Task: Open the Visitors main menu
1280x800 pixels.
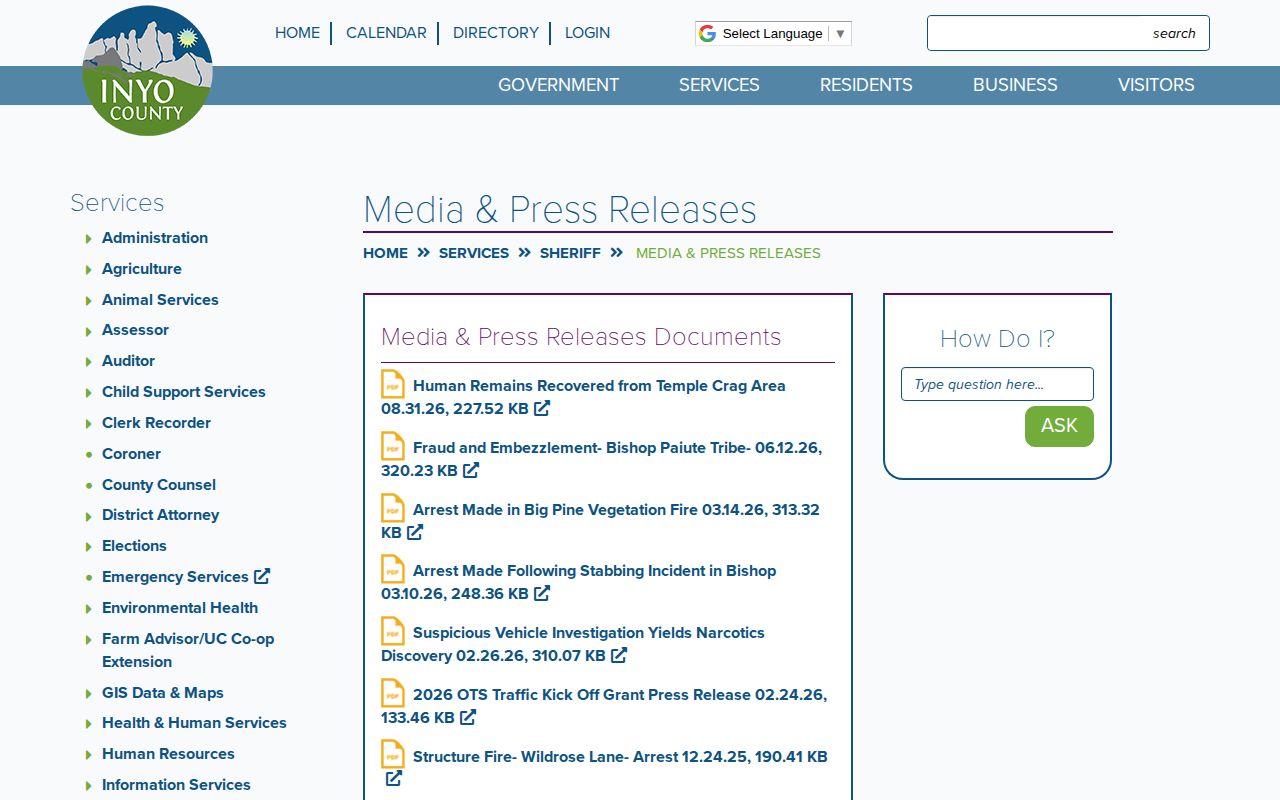Action: click(x=1156, y=85)
